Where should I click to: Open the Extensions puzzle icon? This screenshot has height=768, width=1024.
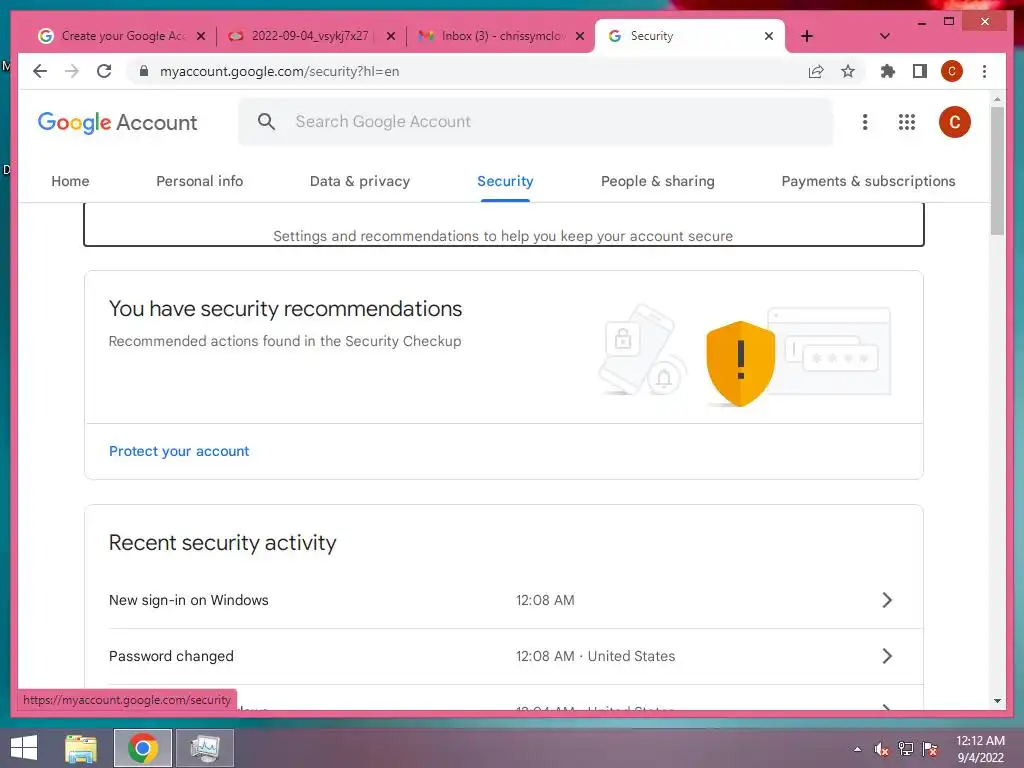pyautogui.click(x=888, y=71)
